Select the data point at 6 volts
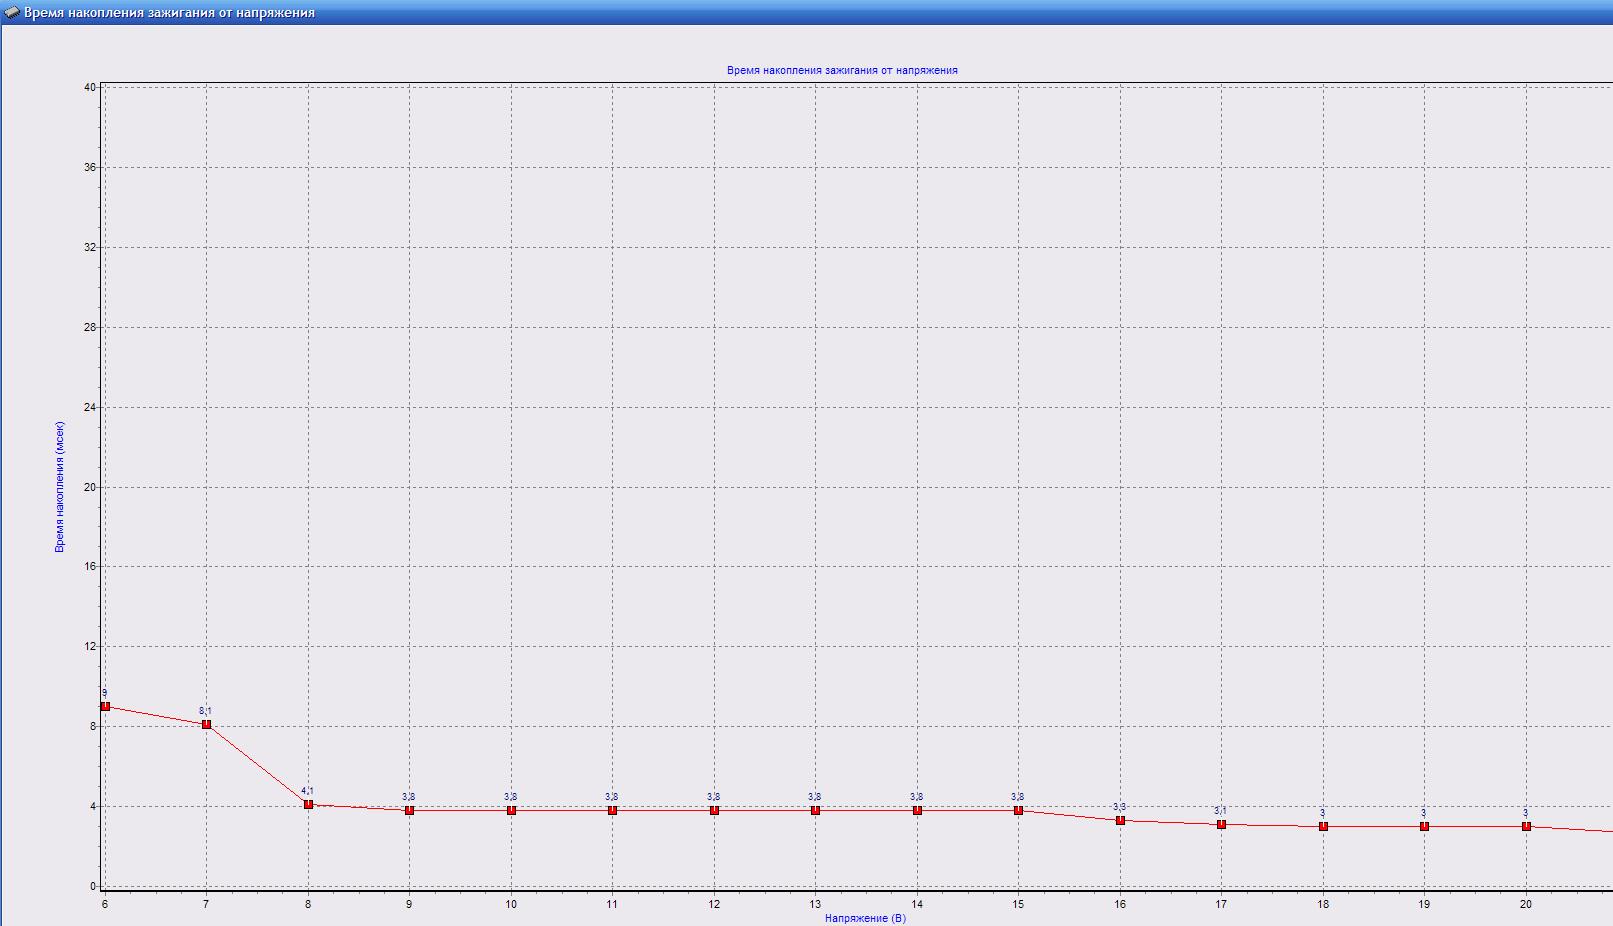Viewport: 1613px width, 926px height. tap(105, 706)
